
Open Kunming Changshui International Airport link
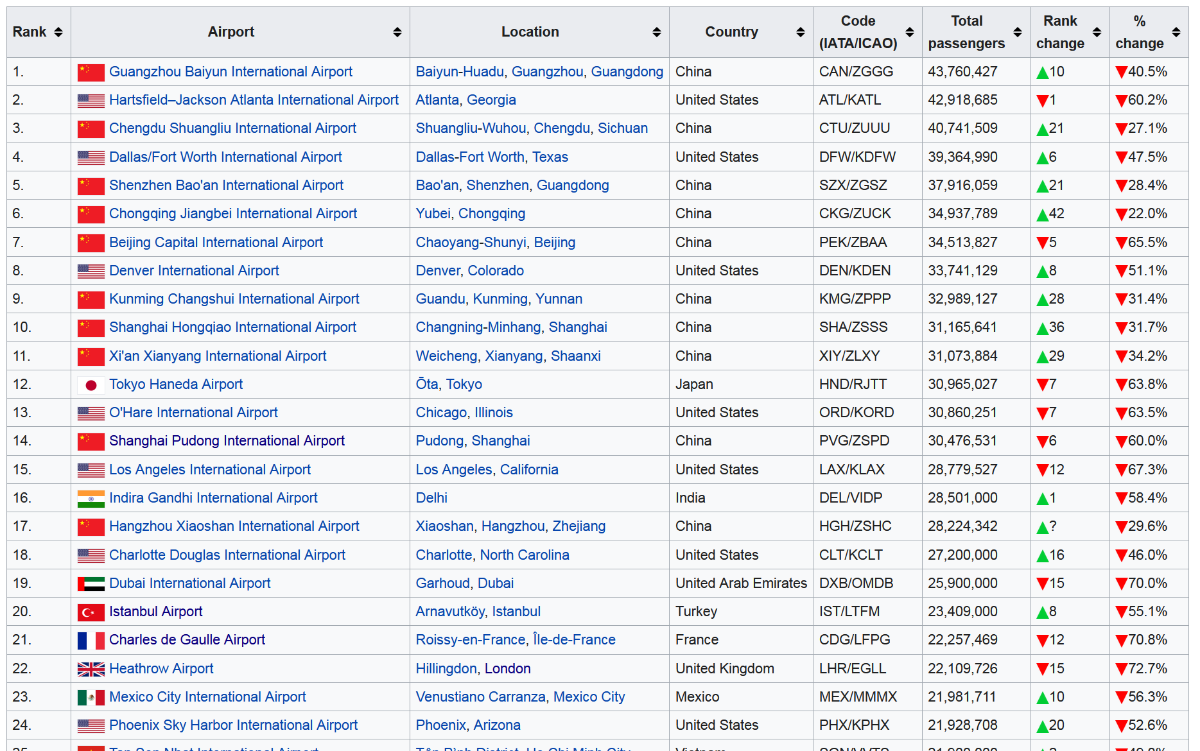(234, 299)
